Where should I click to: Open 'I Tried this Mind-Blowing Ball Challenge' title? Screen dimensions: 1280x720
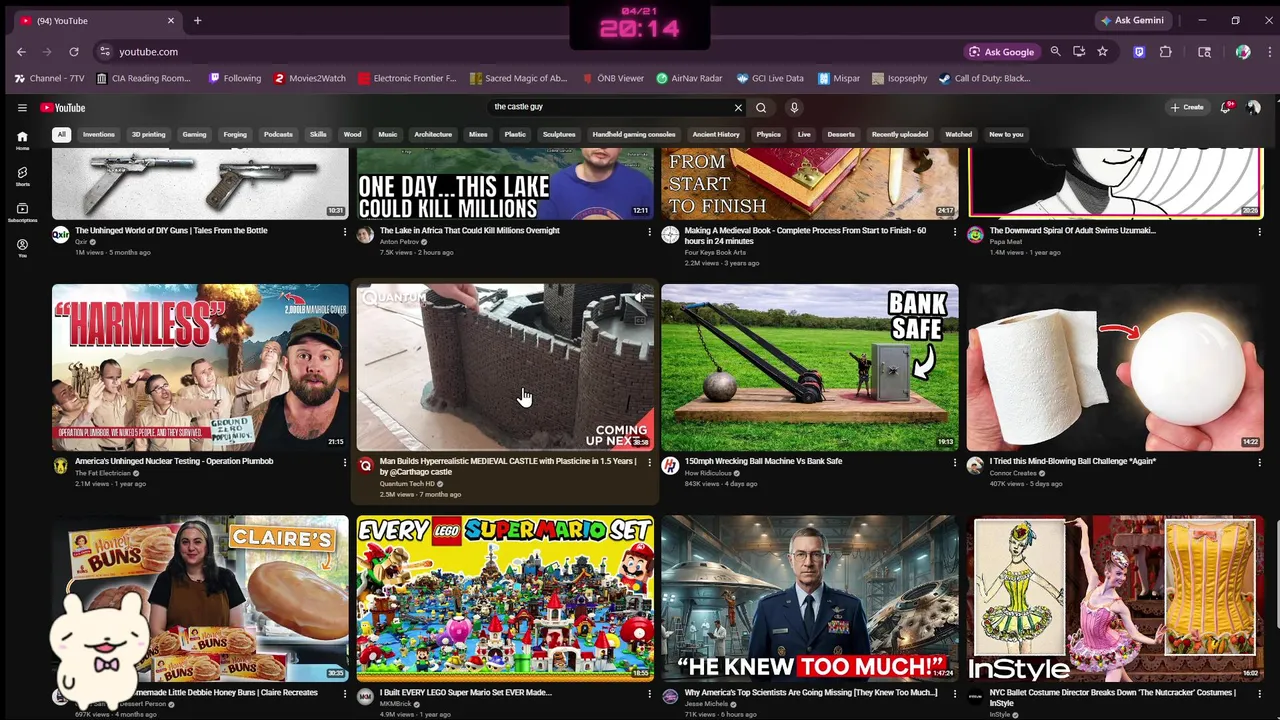pyautogui.click(x=1073, y=461)
